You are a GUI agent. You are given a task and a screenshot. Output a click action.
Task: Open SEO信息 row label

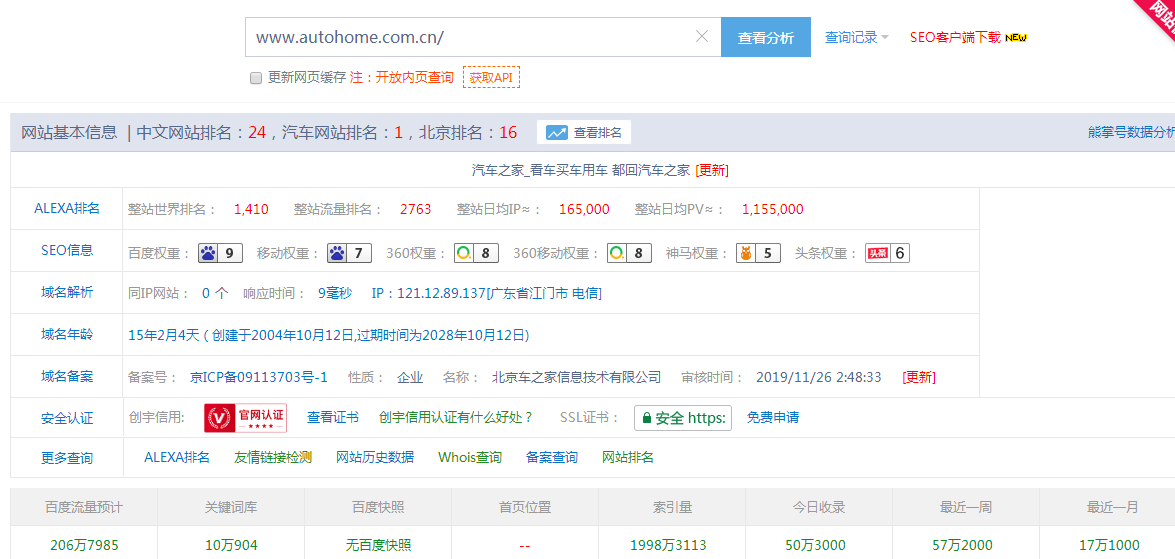pyautogui.click(x=67, y=251)
